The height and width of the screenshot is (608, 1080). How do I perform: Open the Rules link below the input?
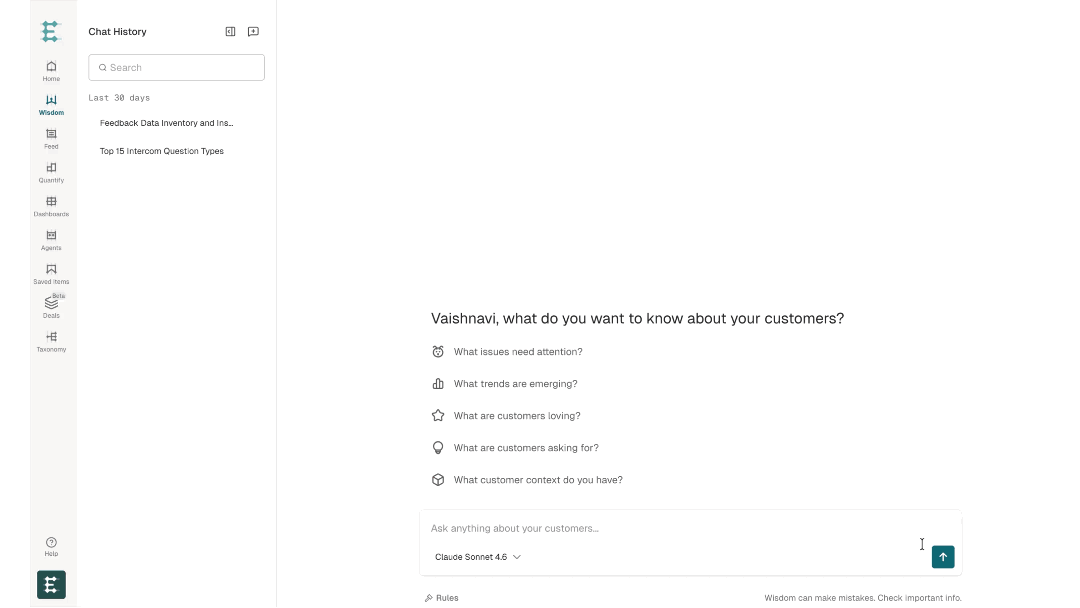coord(442,598)
